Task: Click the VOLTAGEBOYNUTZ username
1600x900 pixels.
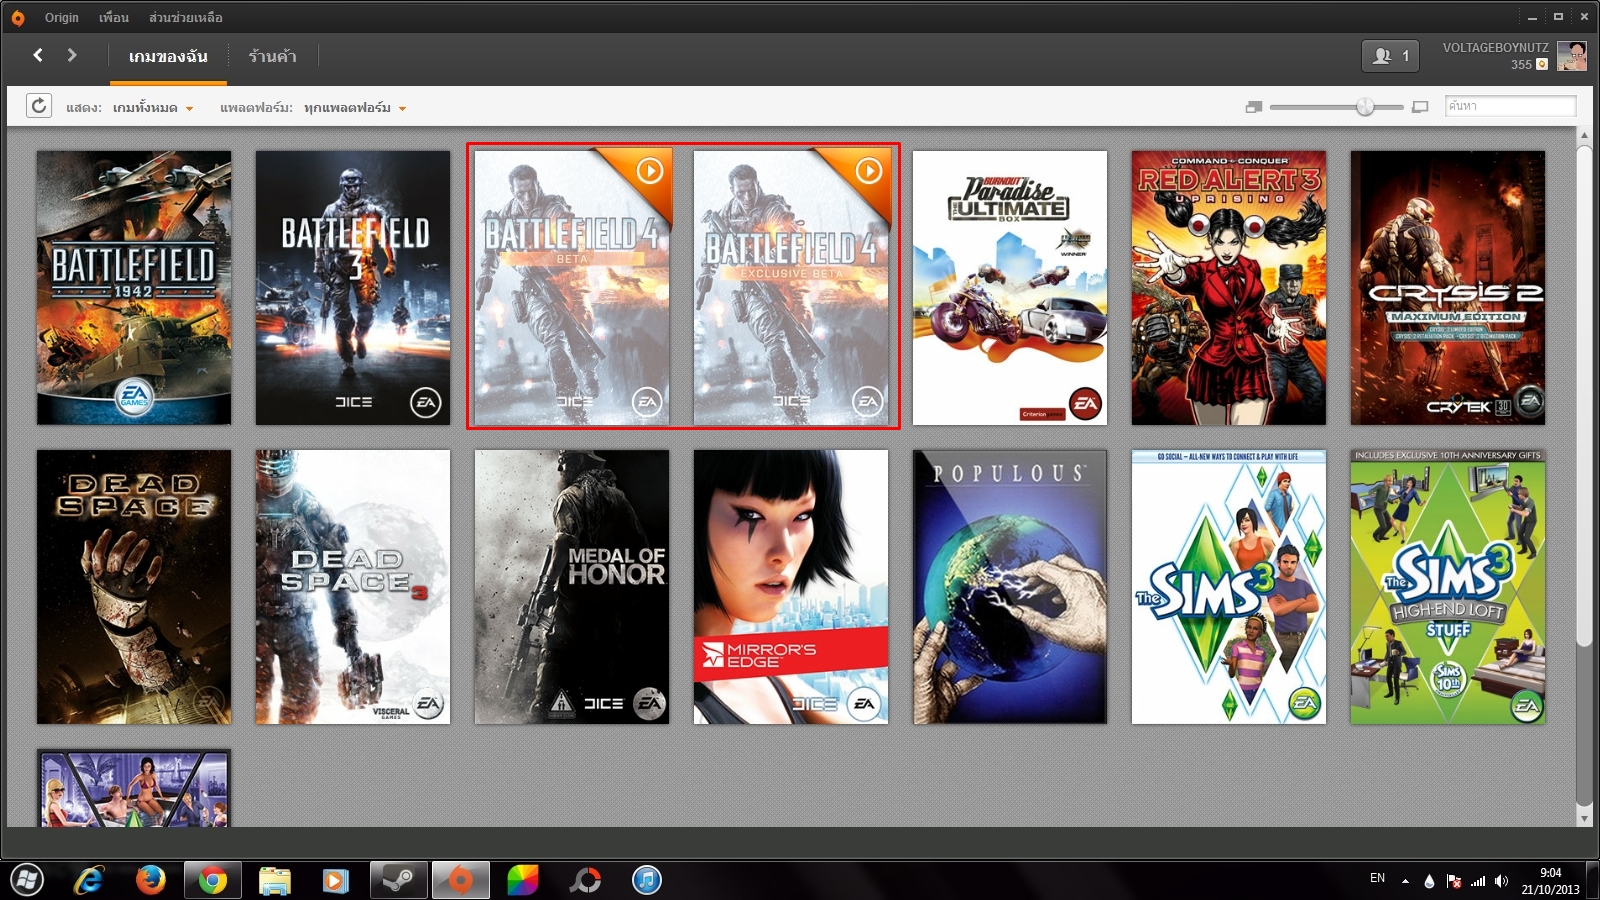Action: tap(1495, 48)
